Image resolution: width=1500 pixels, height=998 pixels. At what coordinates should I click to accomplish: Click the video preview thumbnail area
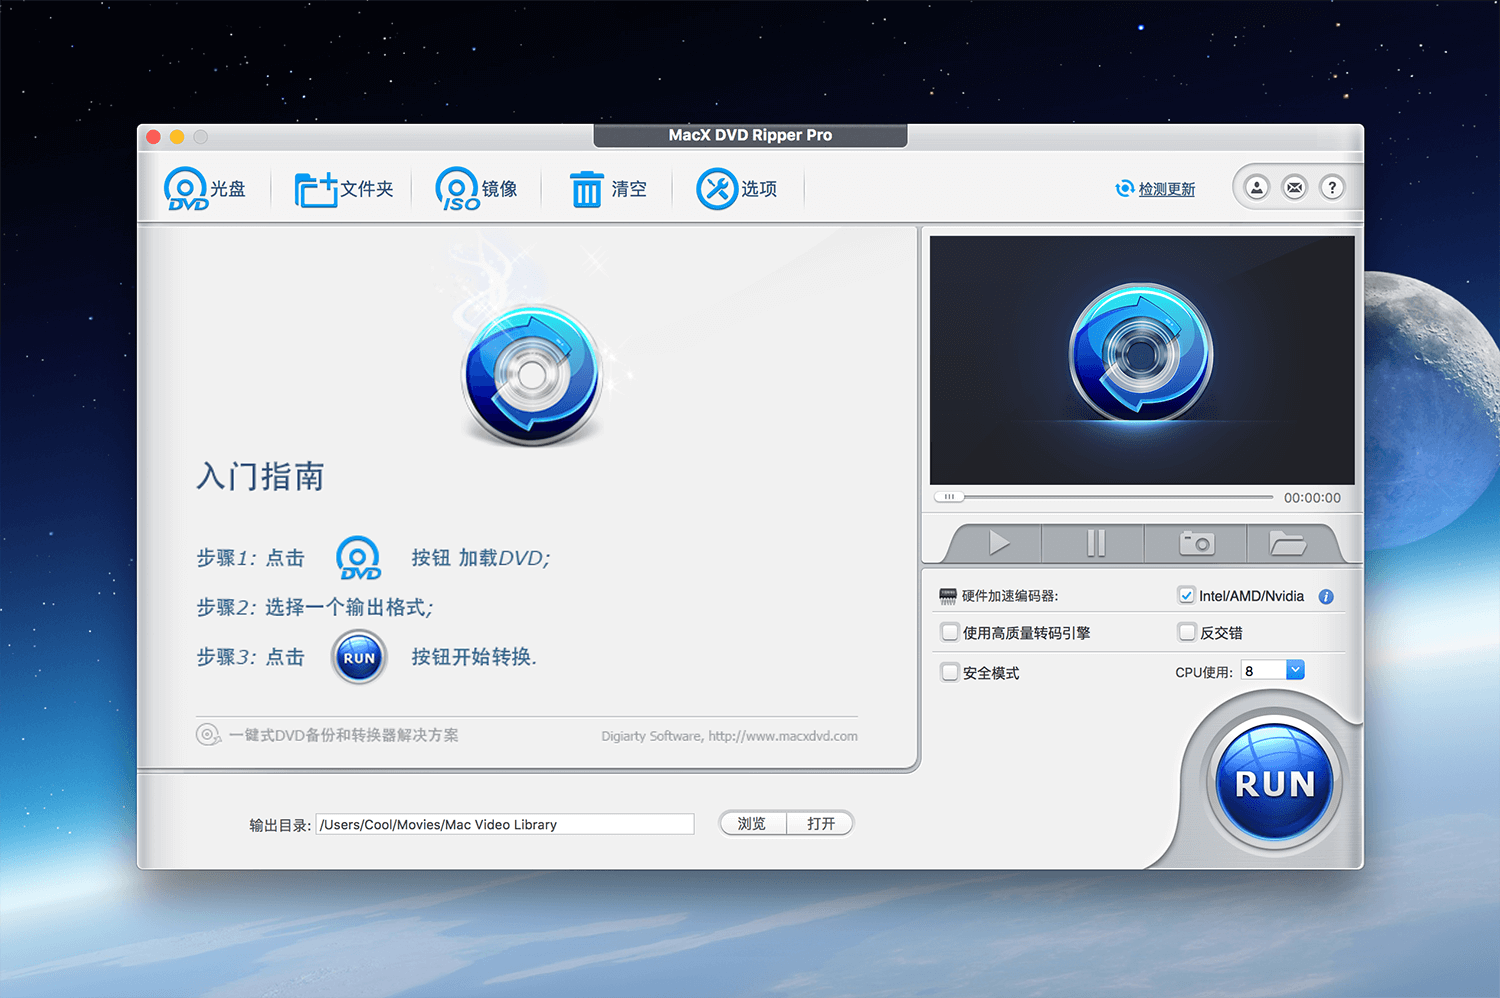1142,360
